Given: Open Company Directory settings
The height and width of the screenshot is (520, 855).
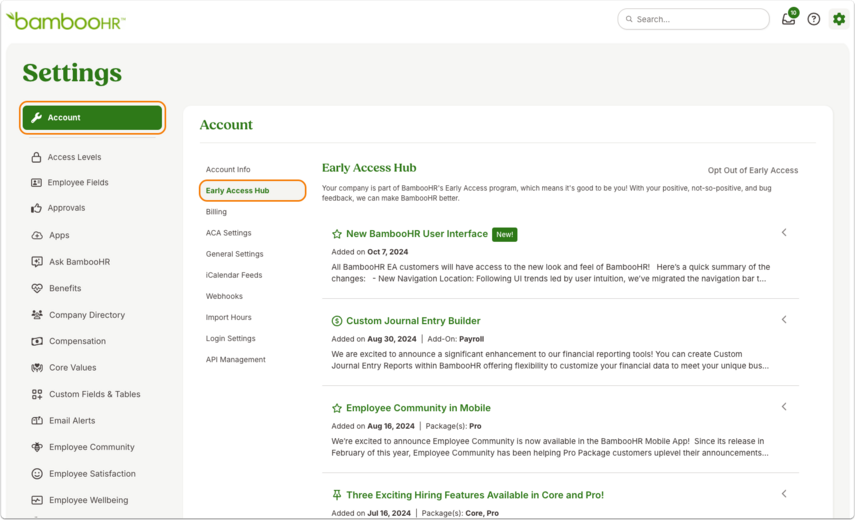Looking at the screenshot, I should (87, 315).
